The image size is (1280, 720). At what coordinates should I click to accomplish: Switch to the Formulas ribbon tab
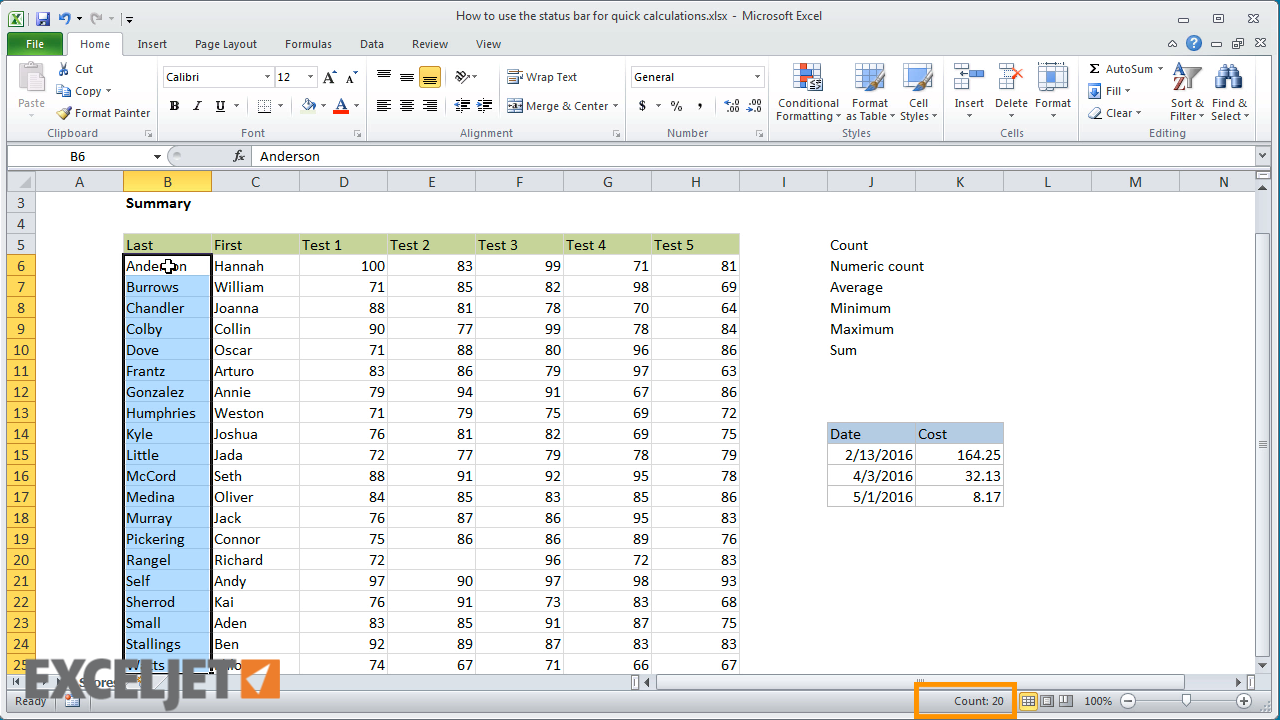tap(307, 44)
